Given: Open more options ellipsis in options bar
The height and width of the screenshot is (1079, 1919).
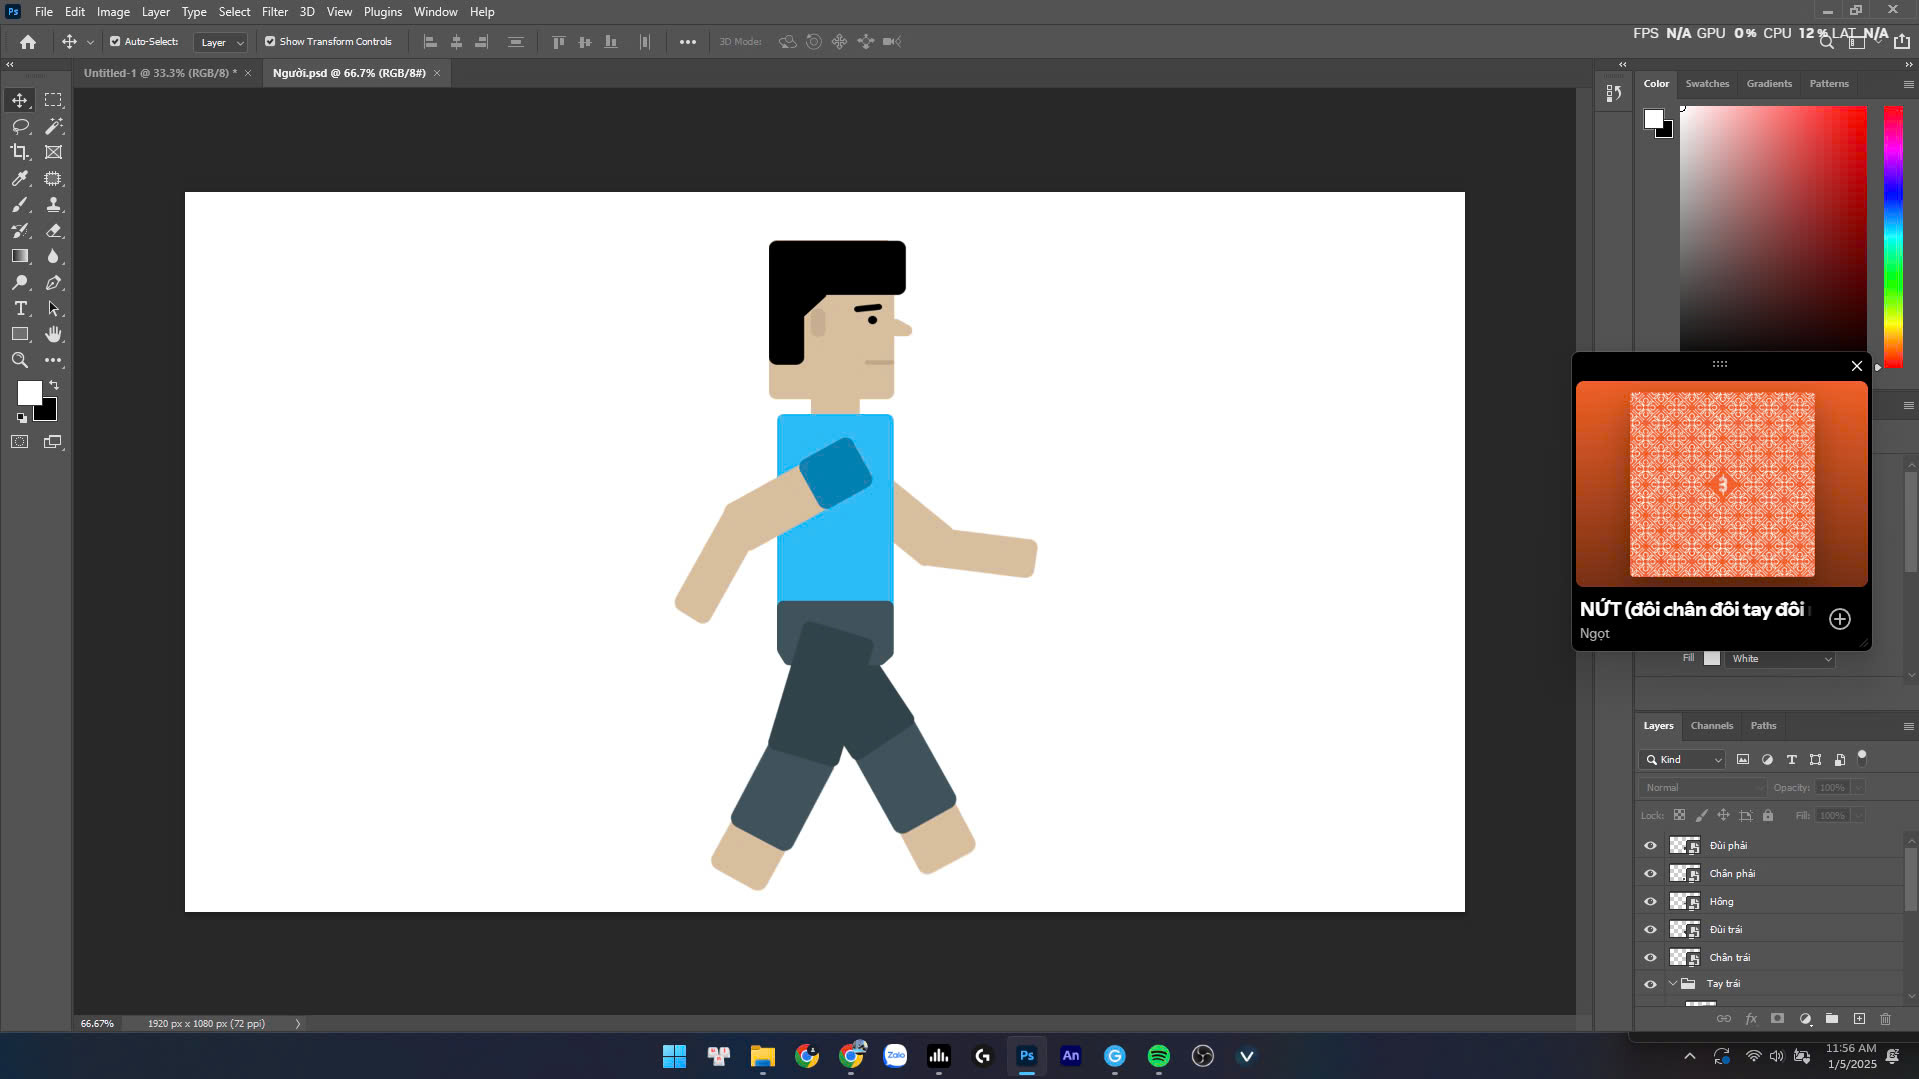Looking at the screenshot, I should coord(688,42).
